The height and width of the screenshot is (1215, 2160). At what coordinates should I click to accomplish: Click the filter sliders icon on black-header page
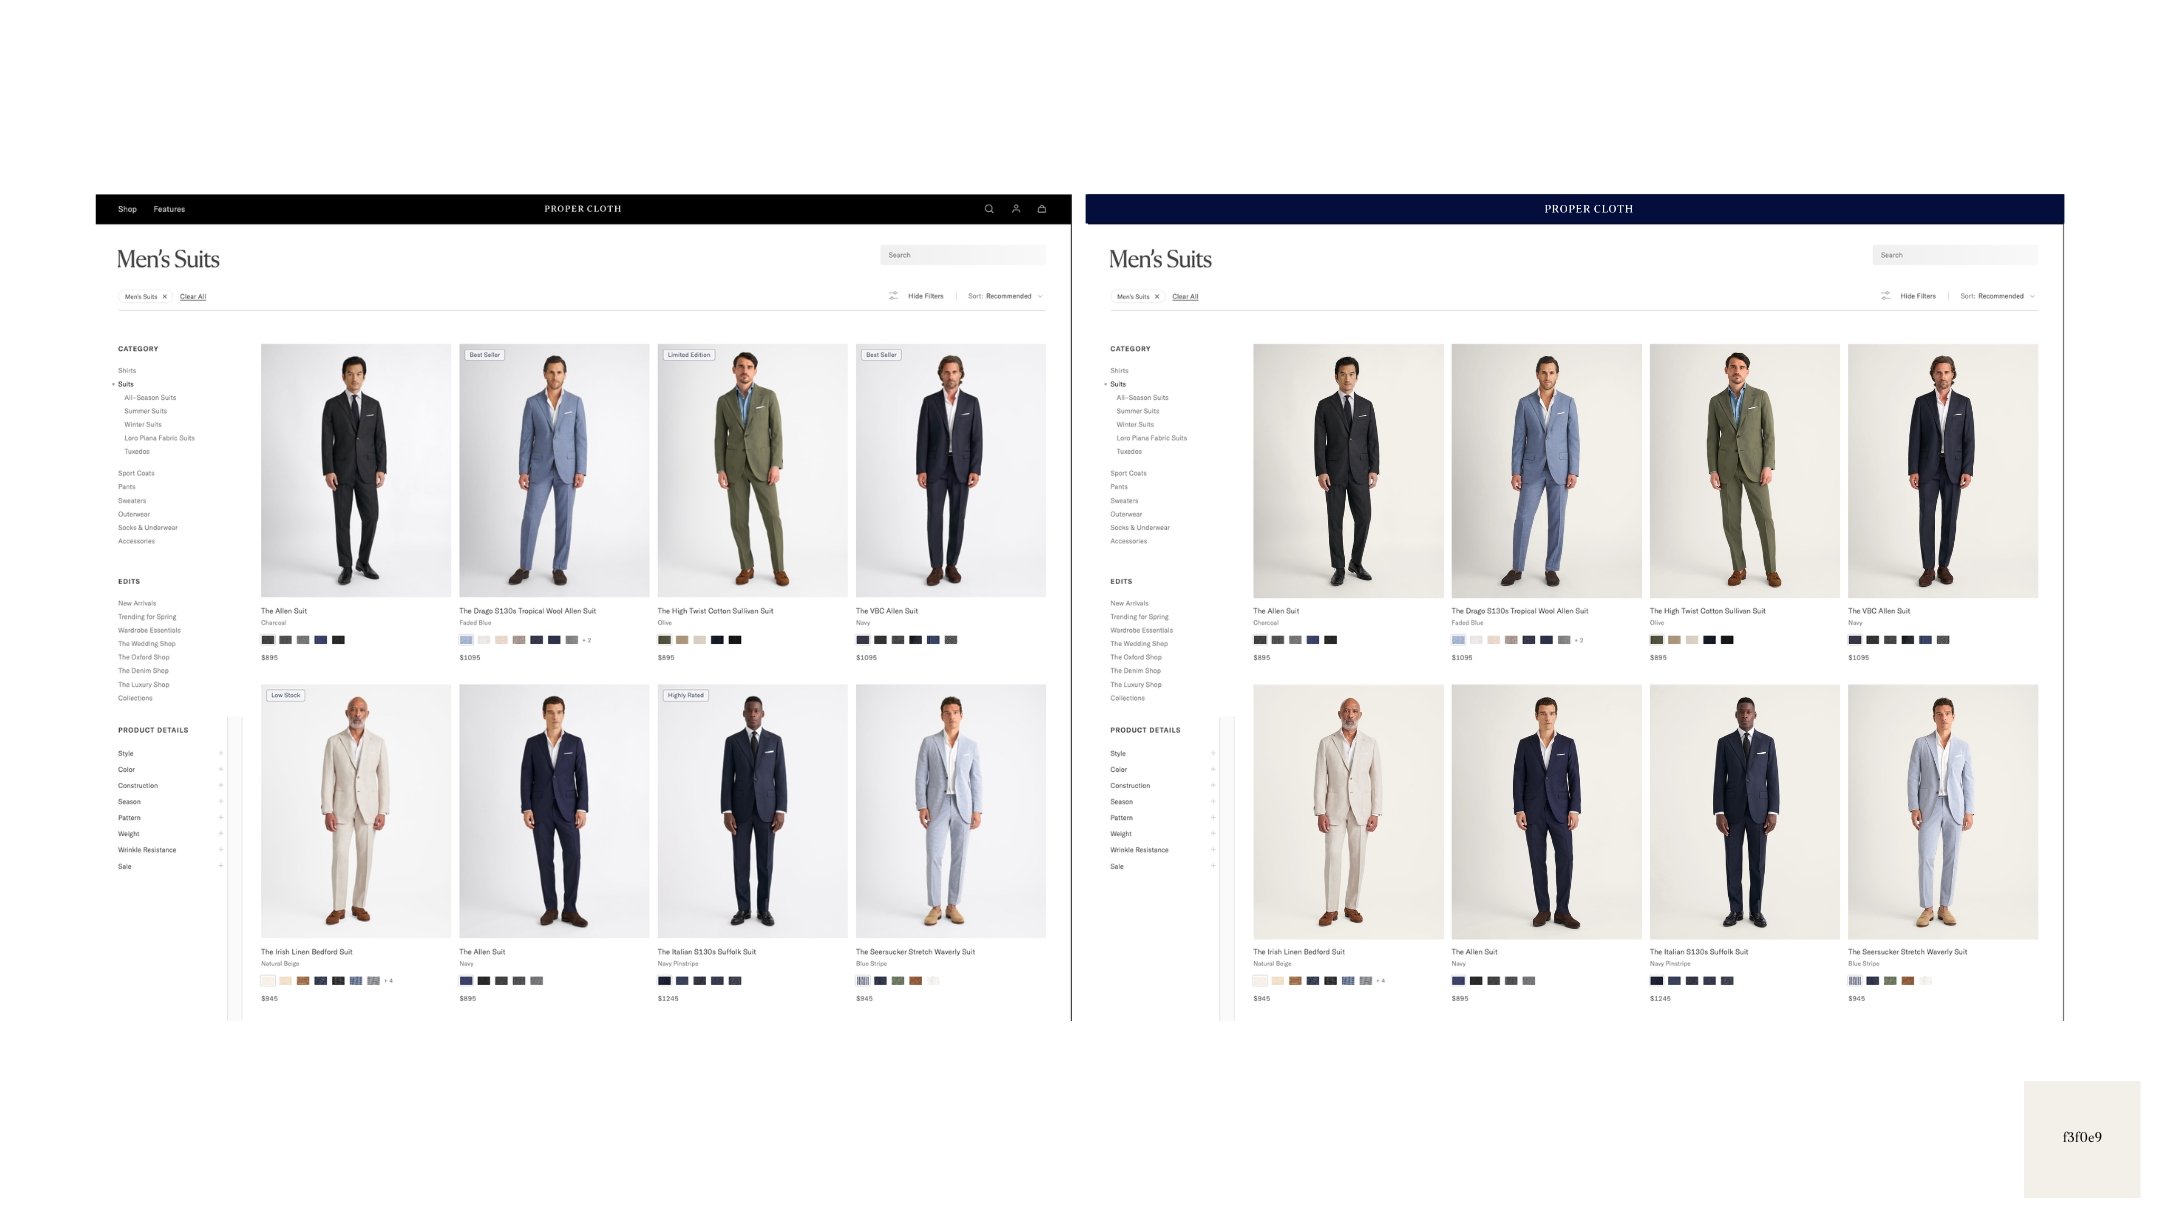893,296
